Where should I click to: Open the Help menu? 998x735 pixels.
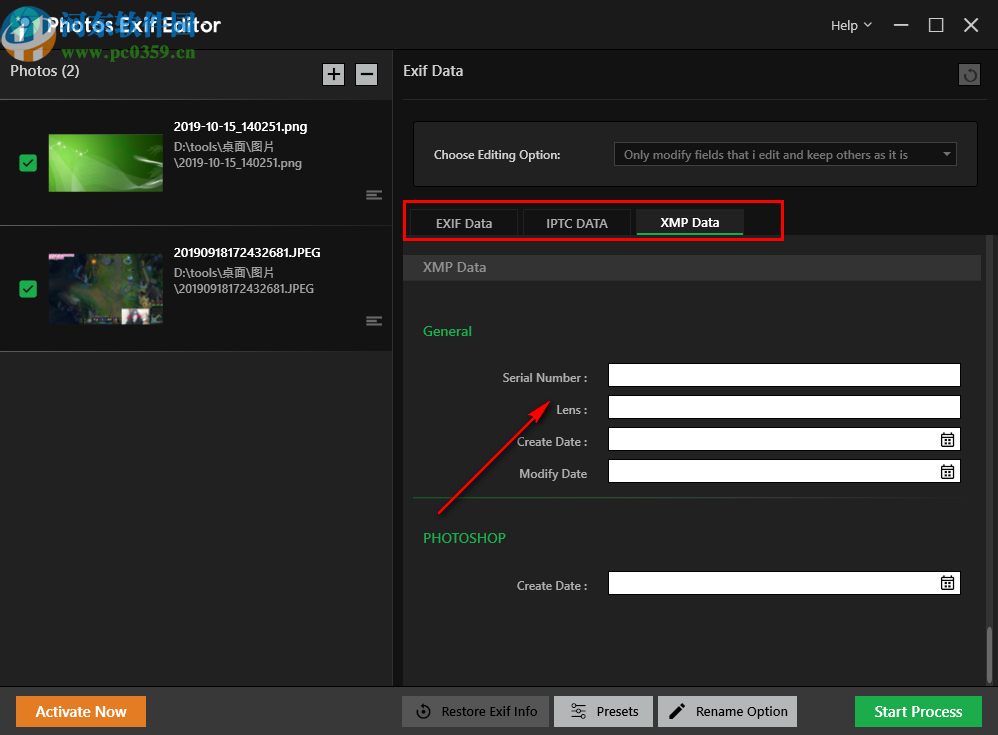849,25
